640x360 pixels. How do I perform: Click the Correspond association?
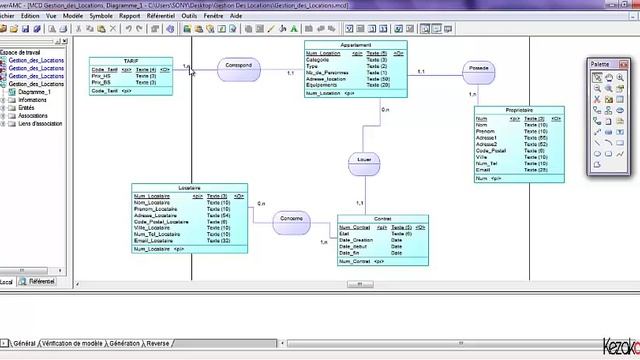coord(239,69)
